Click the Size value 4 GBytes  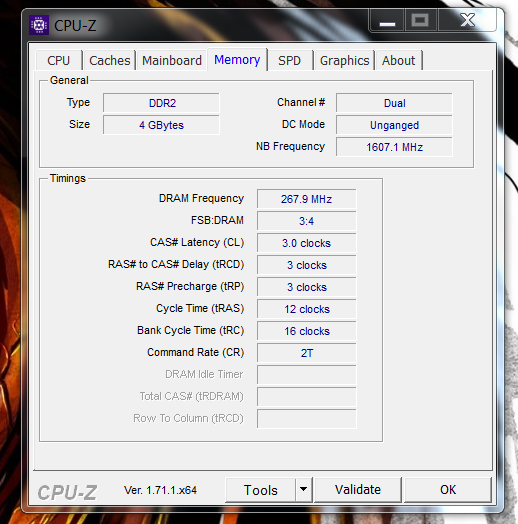[161, 125]
